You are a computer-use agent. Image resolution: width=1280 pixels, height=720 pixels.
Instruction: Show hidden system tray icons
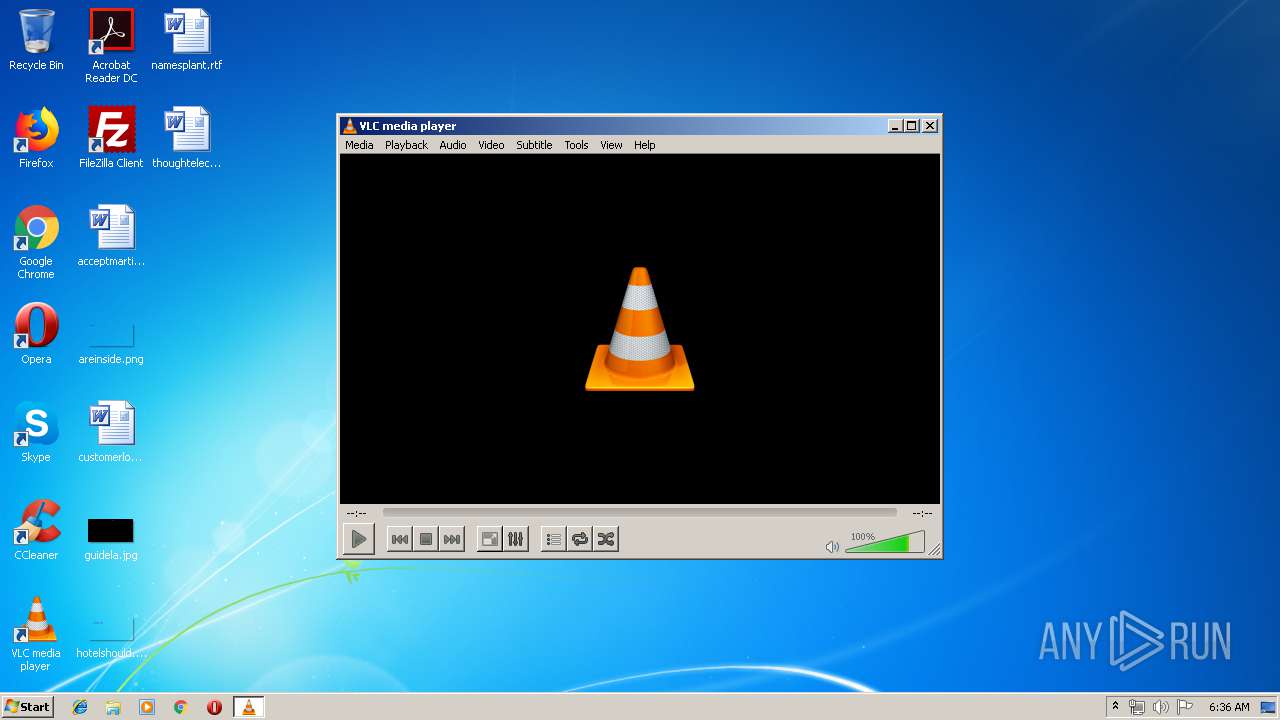pos(1115,707)
